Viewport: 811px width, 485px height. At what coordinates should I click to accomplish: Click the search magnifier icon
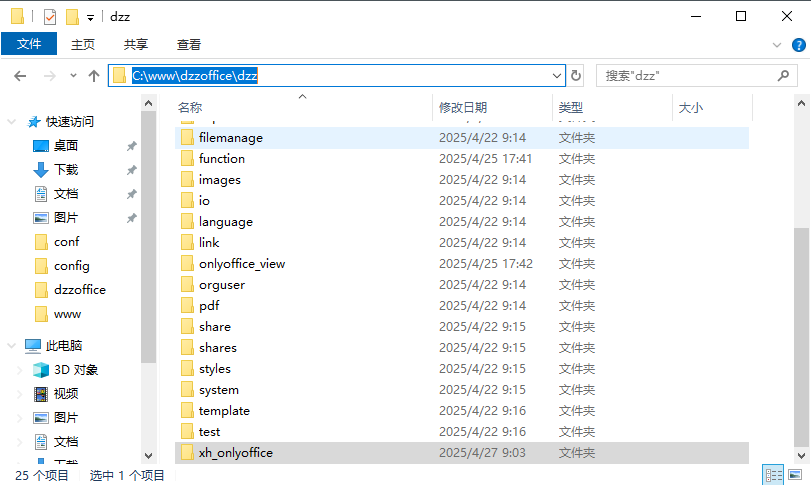783,76
